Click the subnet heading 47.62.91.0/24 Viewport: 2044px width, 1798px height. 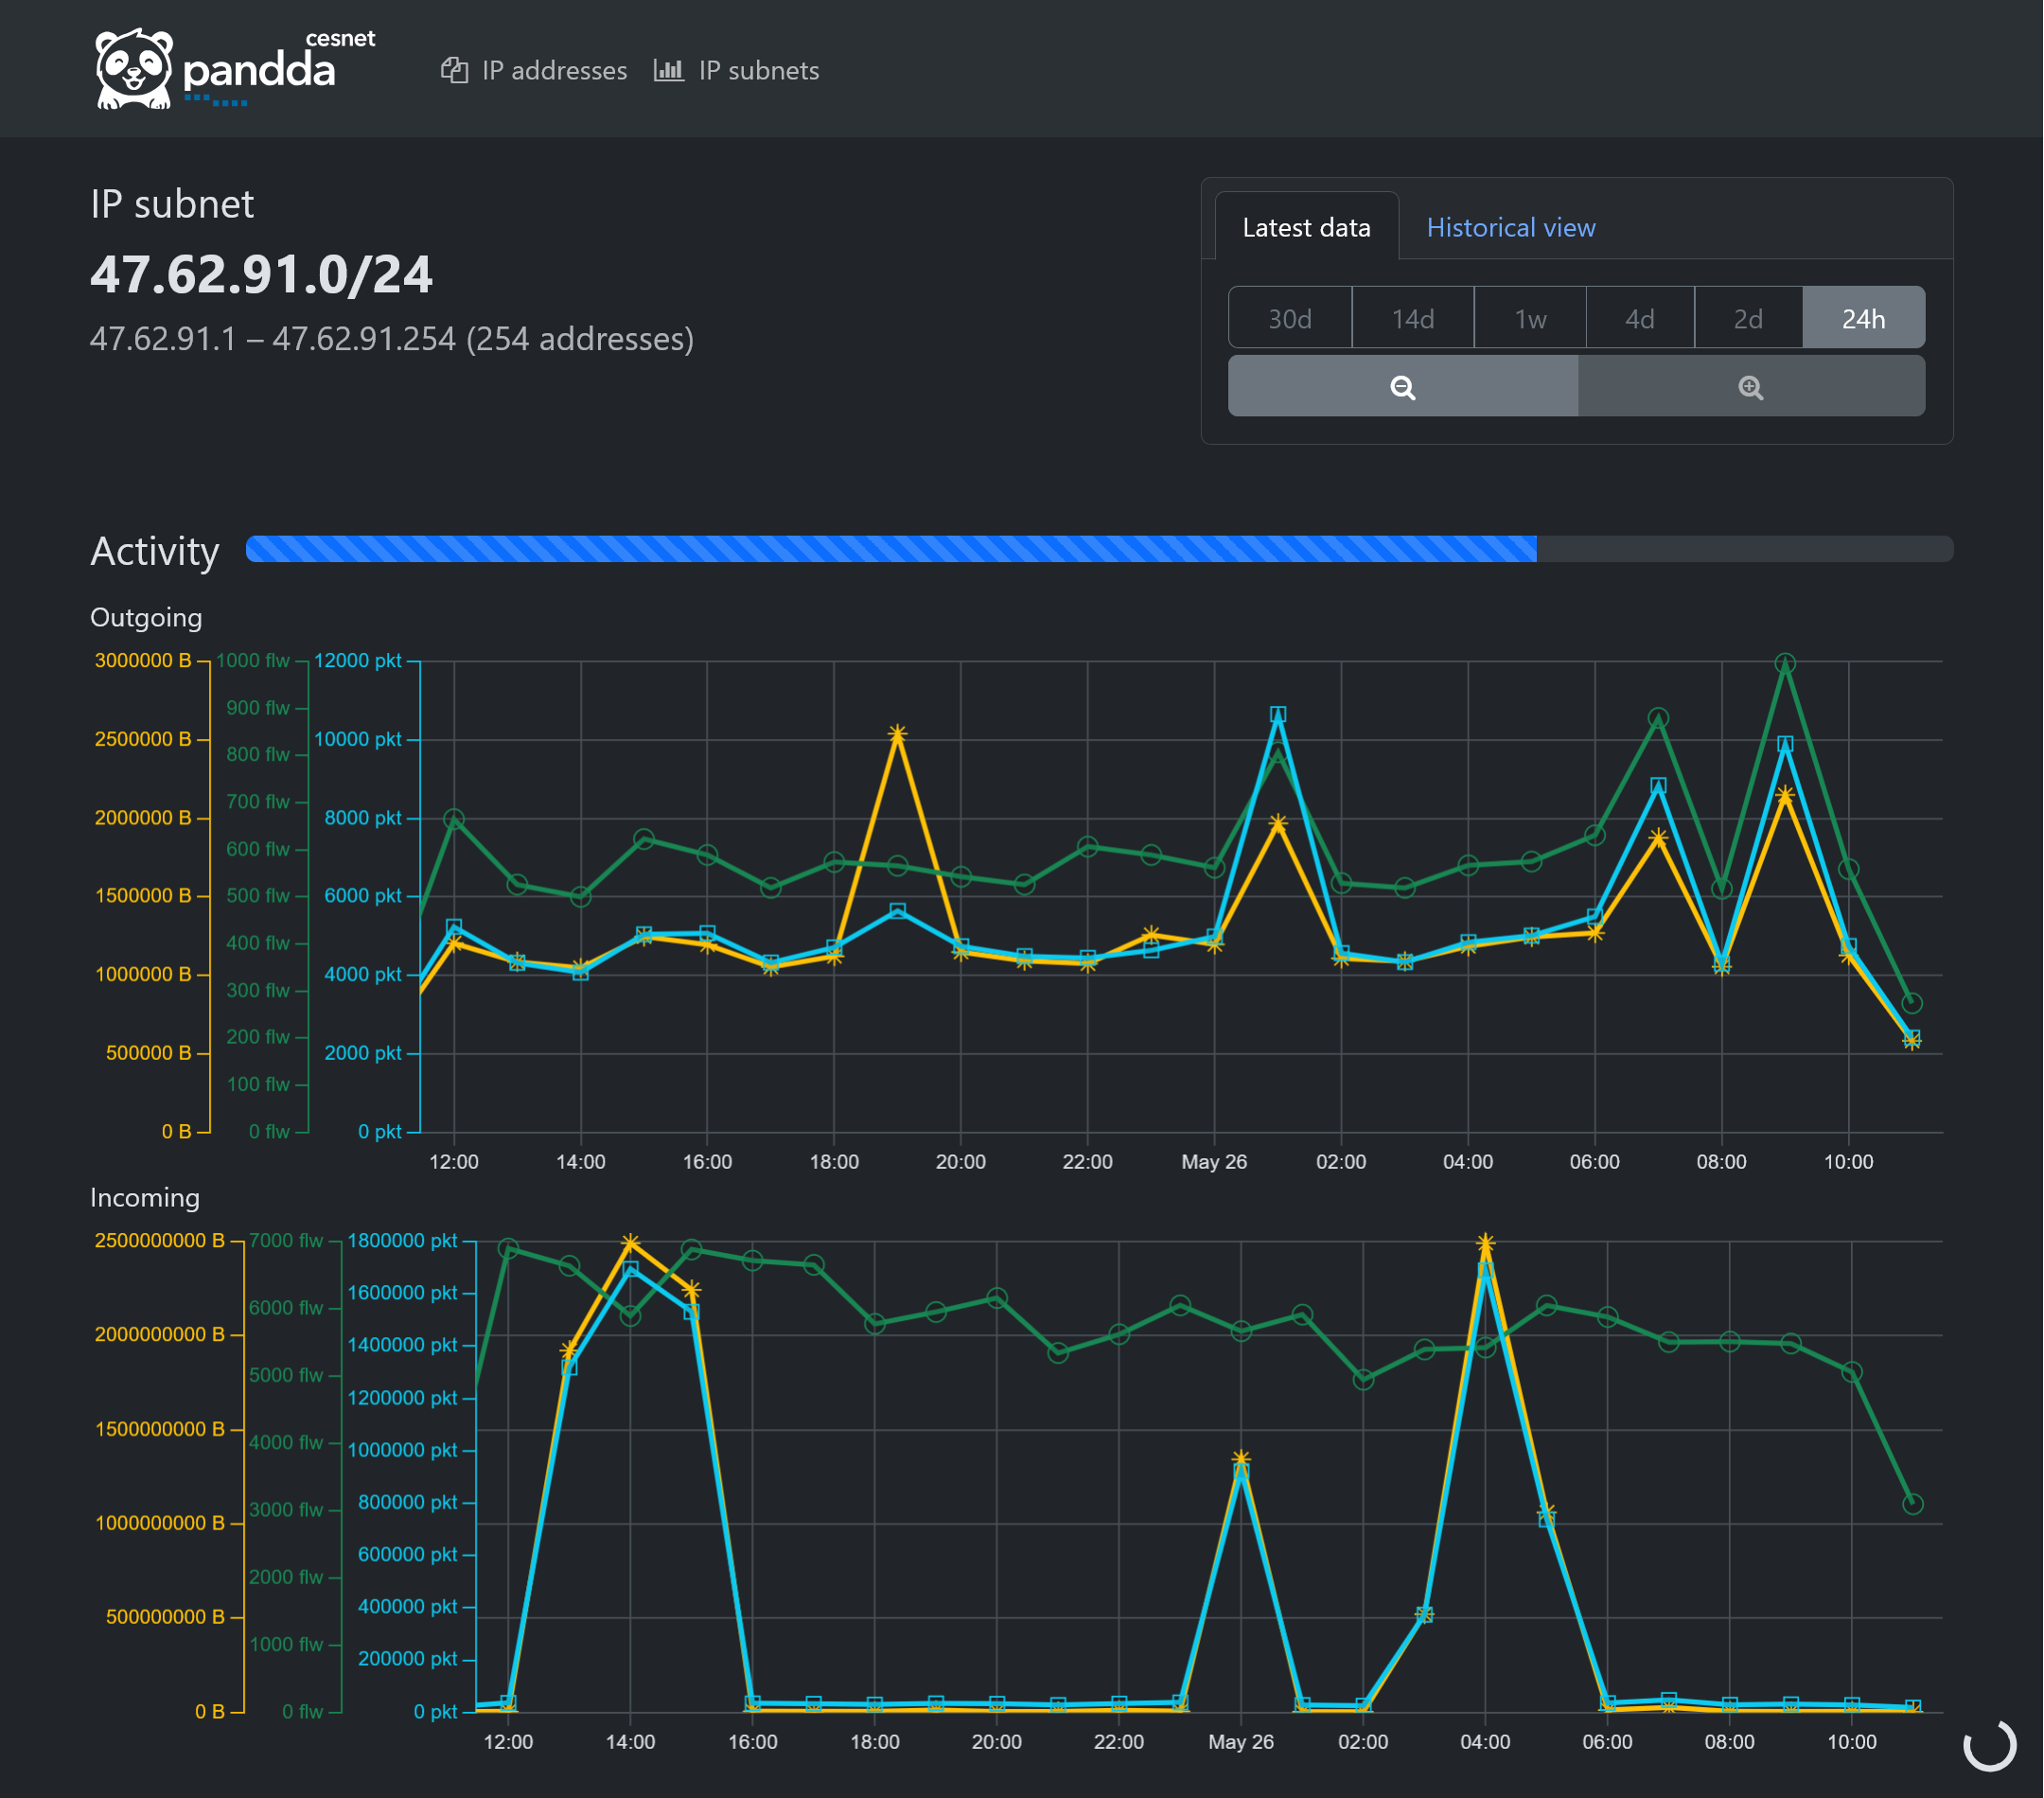pyautogui.click(x=263, y=276)
